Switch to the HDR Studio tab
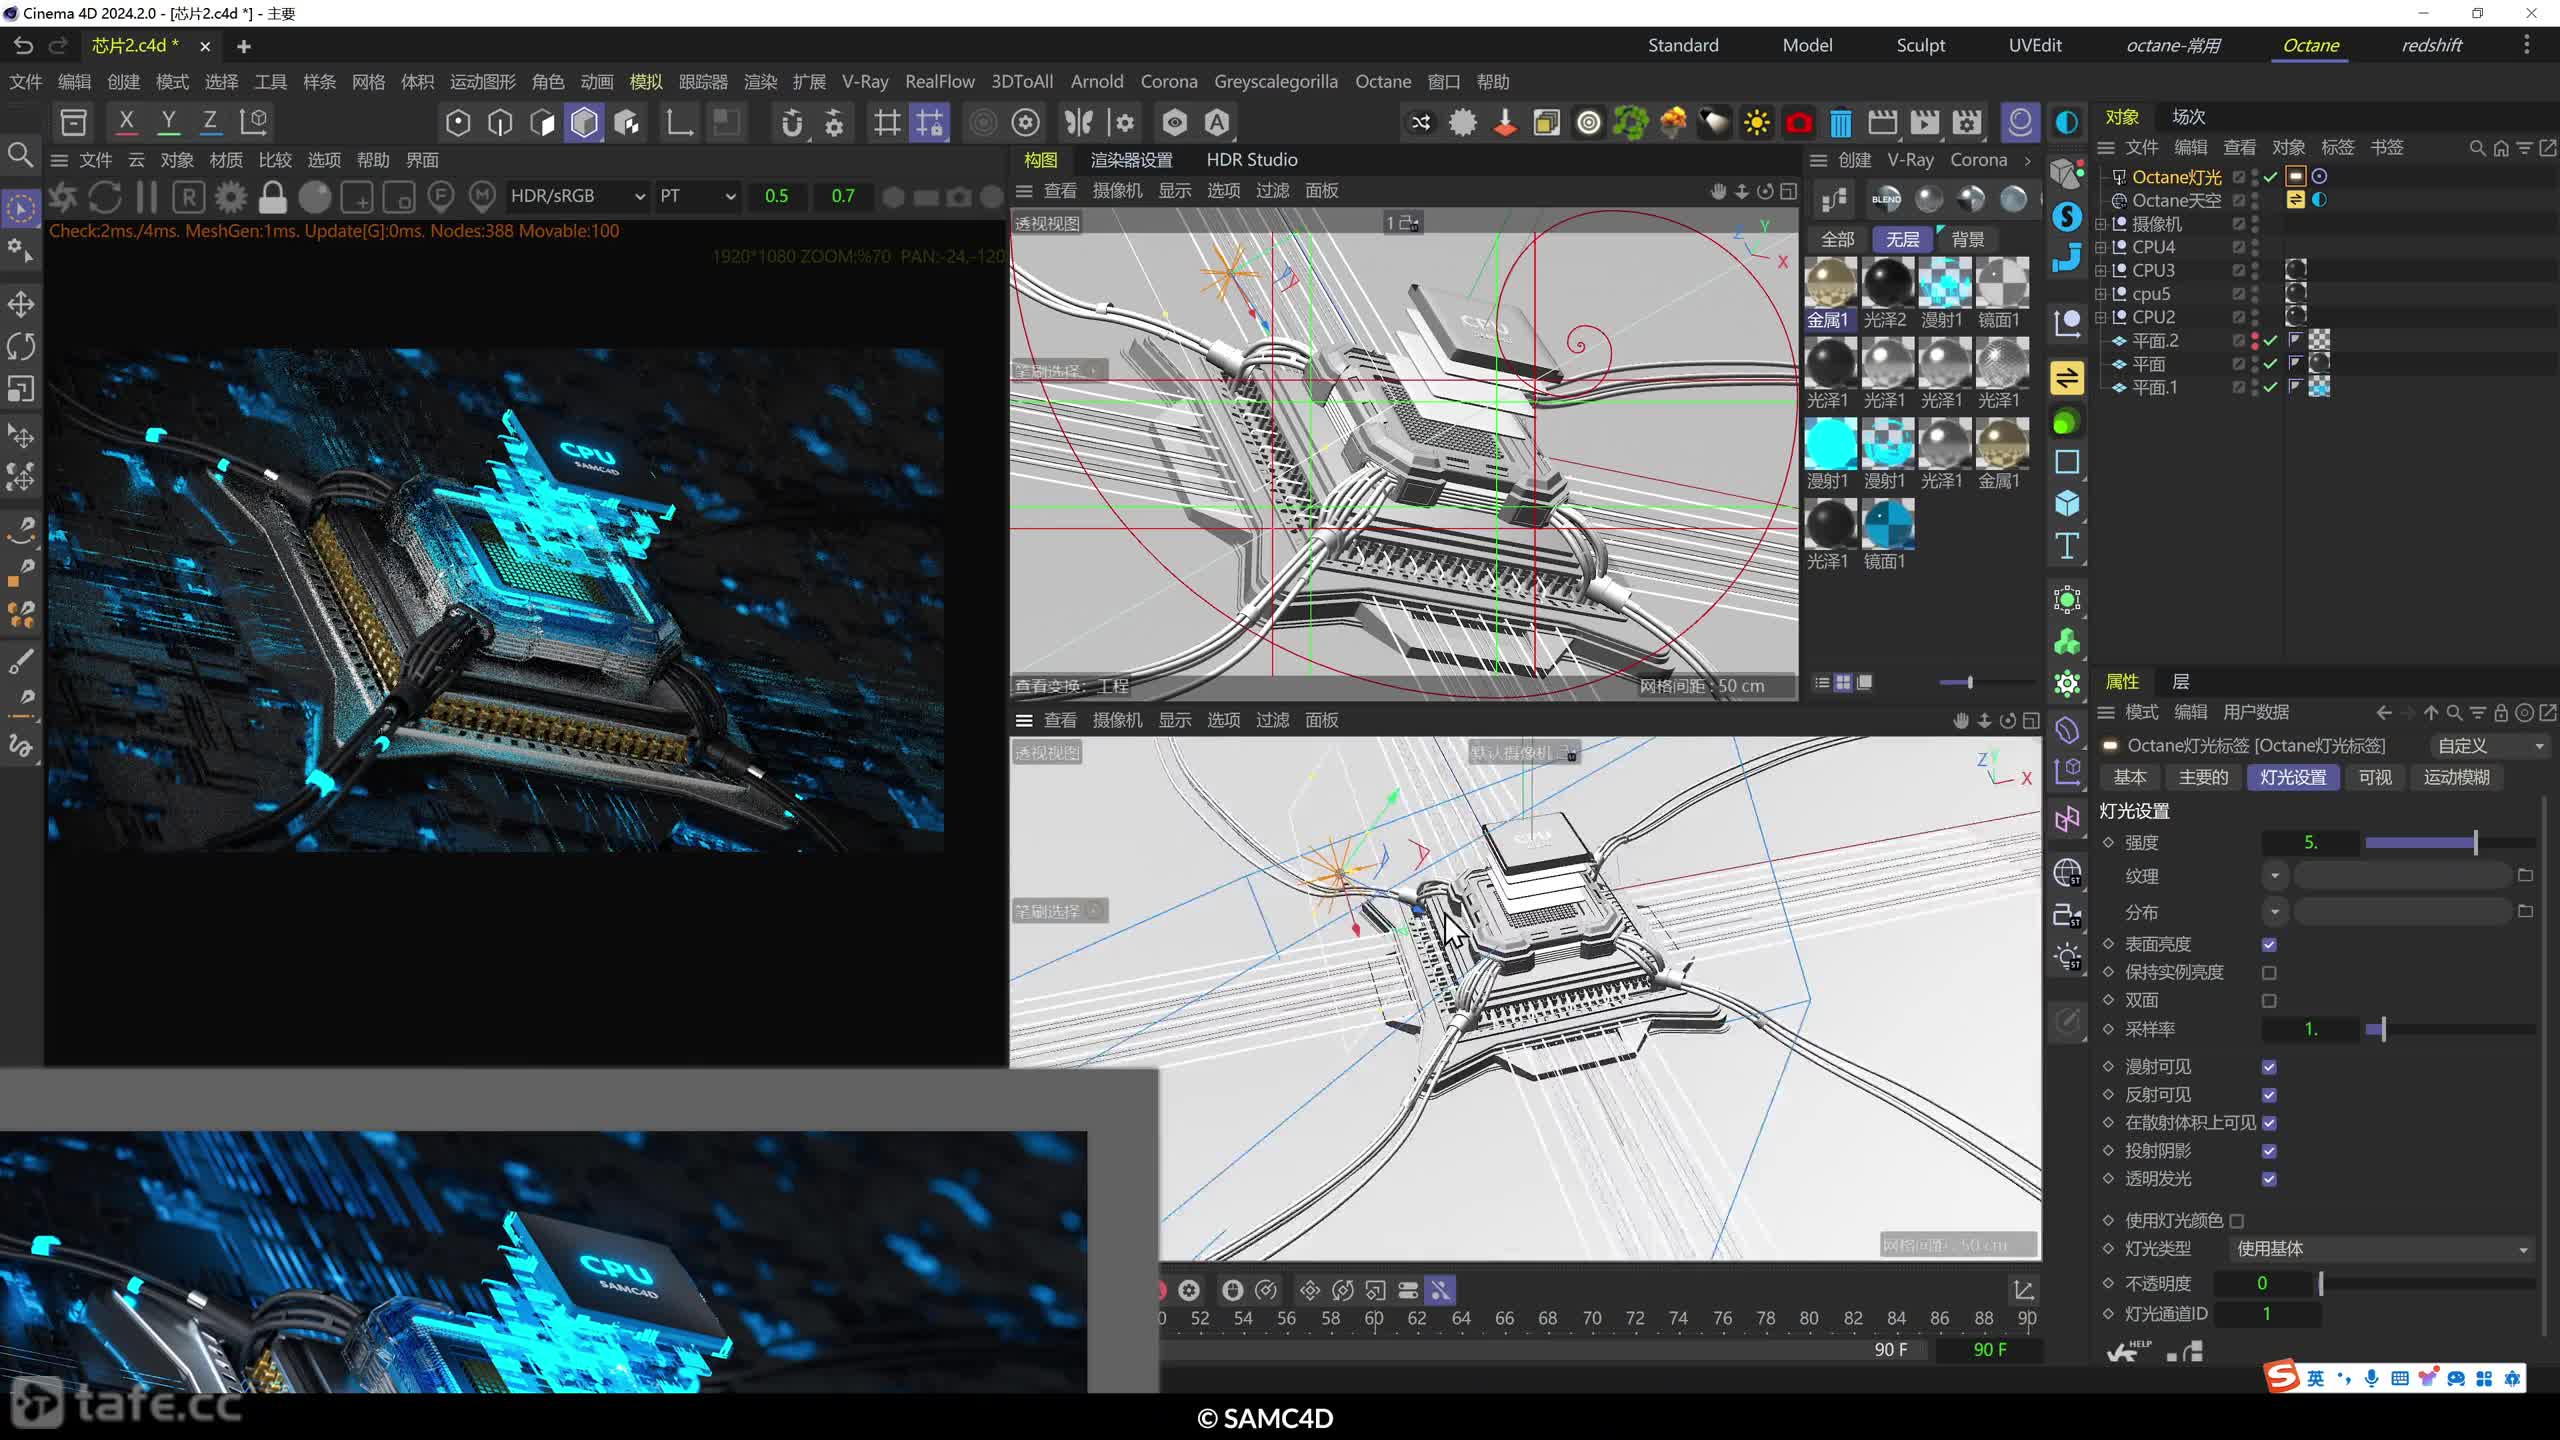Screen dimensions: 2560x1440 point(1252,160)
